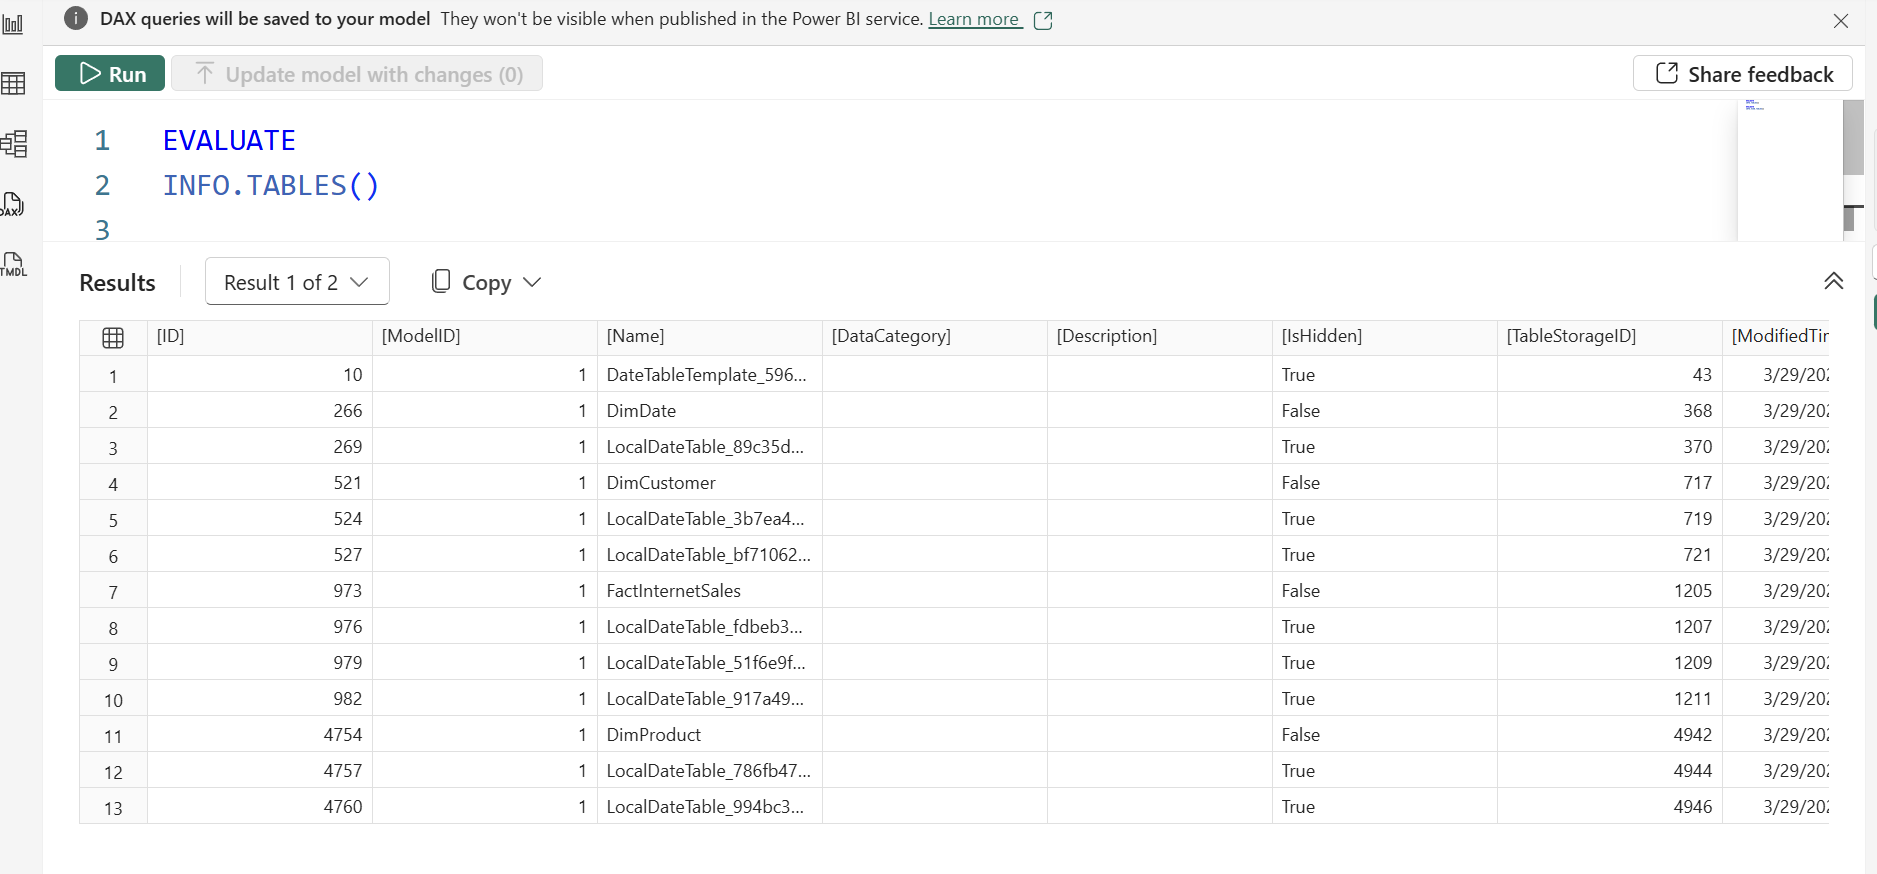Click the grid select-all icon in results header
Image resolution: width=1877 pixels, height=874 pixels.
tap(113, 338)
